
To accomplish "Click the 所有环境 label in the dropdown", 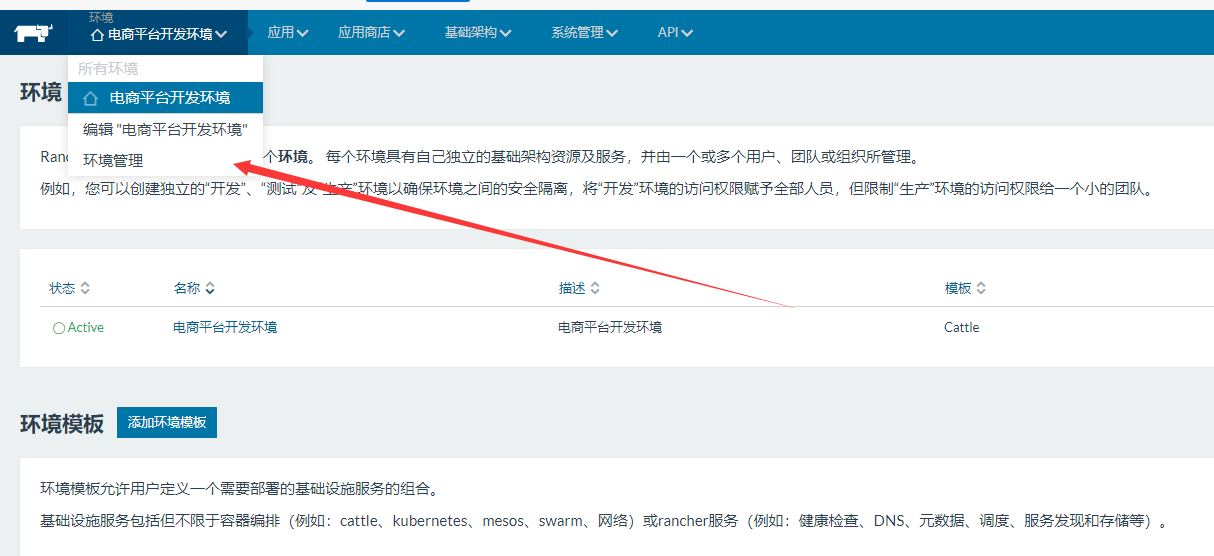I will 108,69.
